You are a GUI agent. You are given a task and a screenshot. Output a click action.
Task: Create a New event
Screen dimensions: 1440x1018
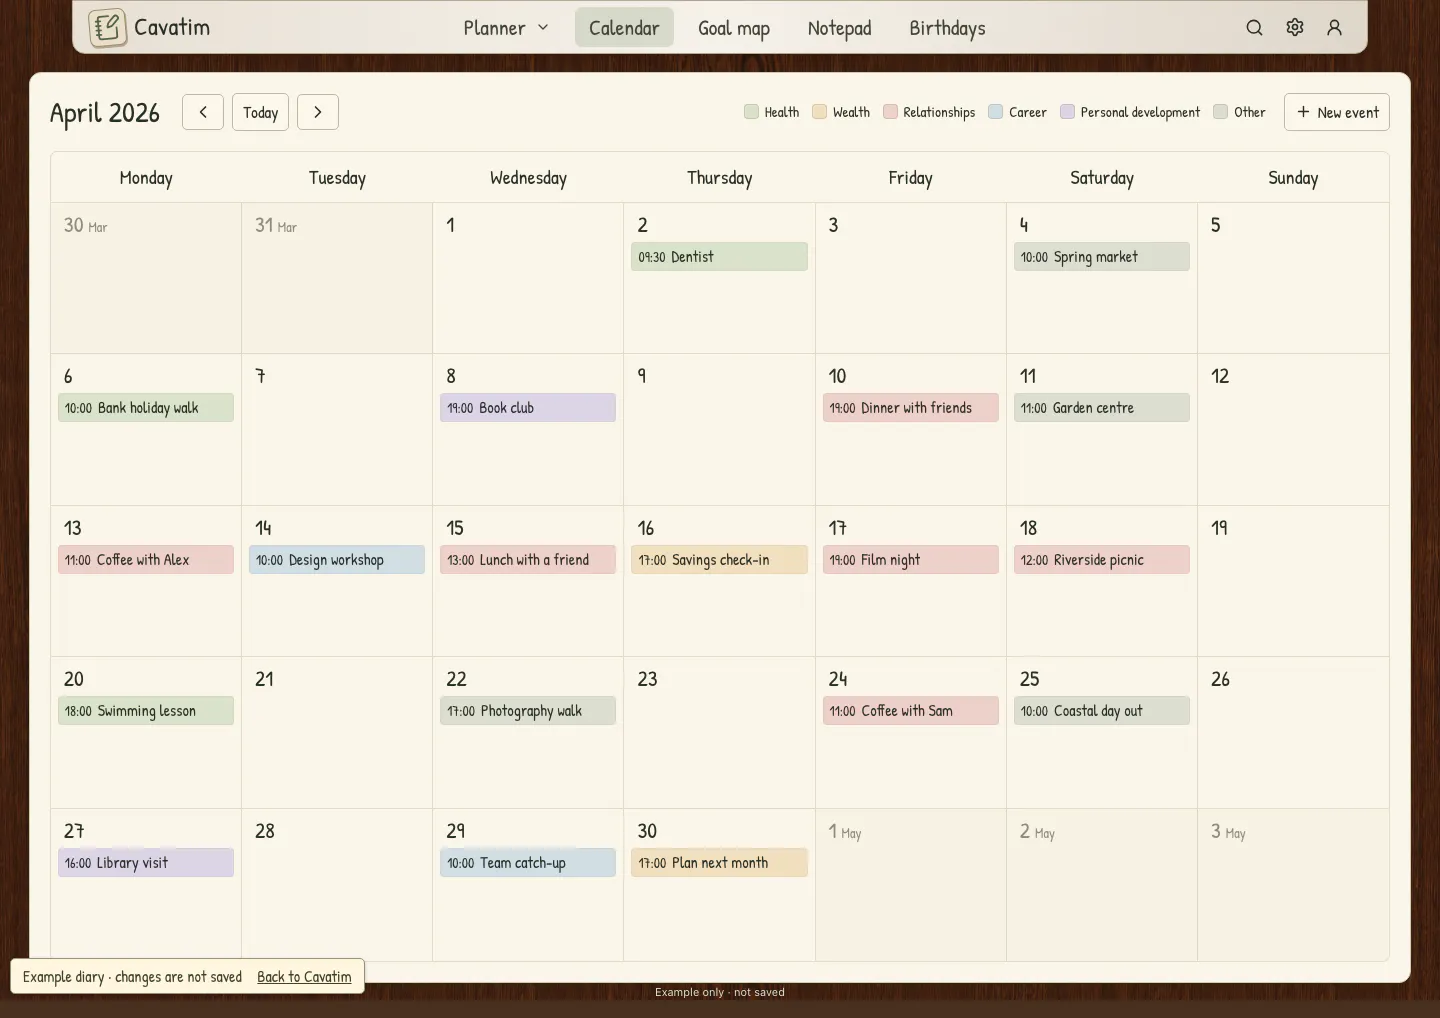pyautogui.click(x=1337, y=112)
